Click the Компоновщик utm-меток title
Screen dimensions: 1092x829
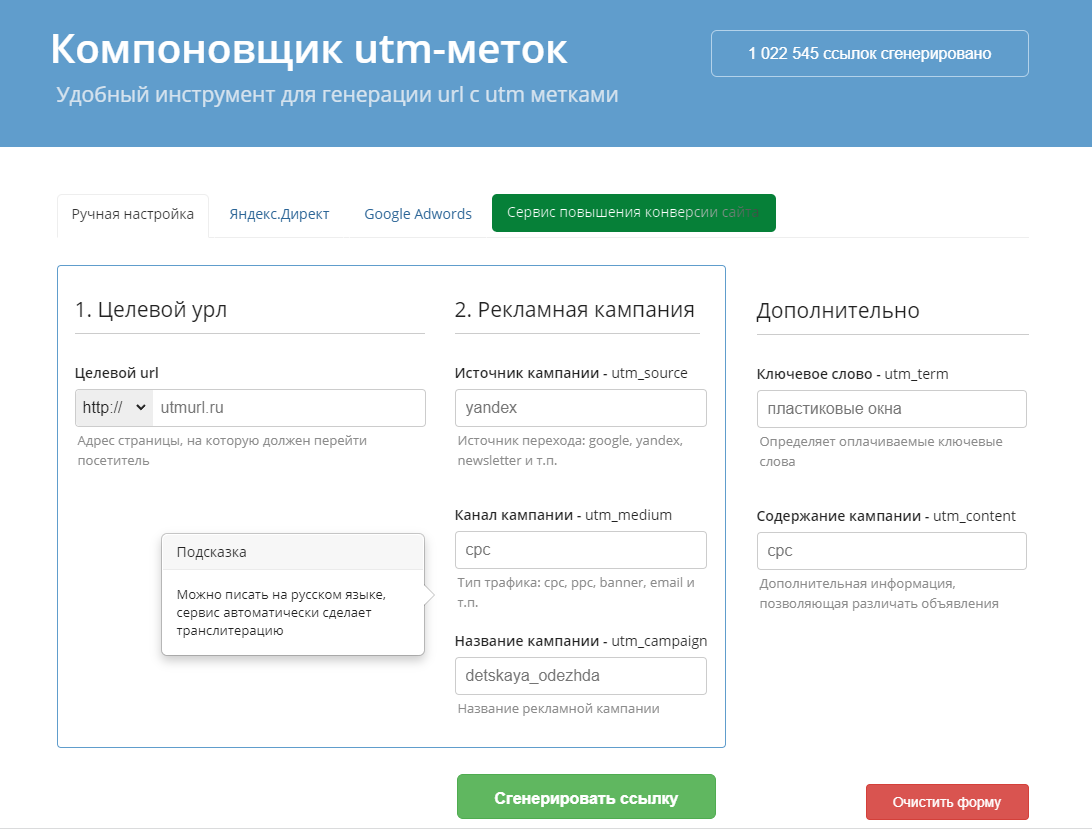tap(309, 49)
